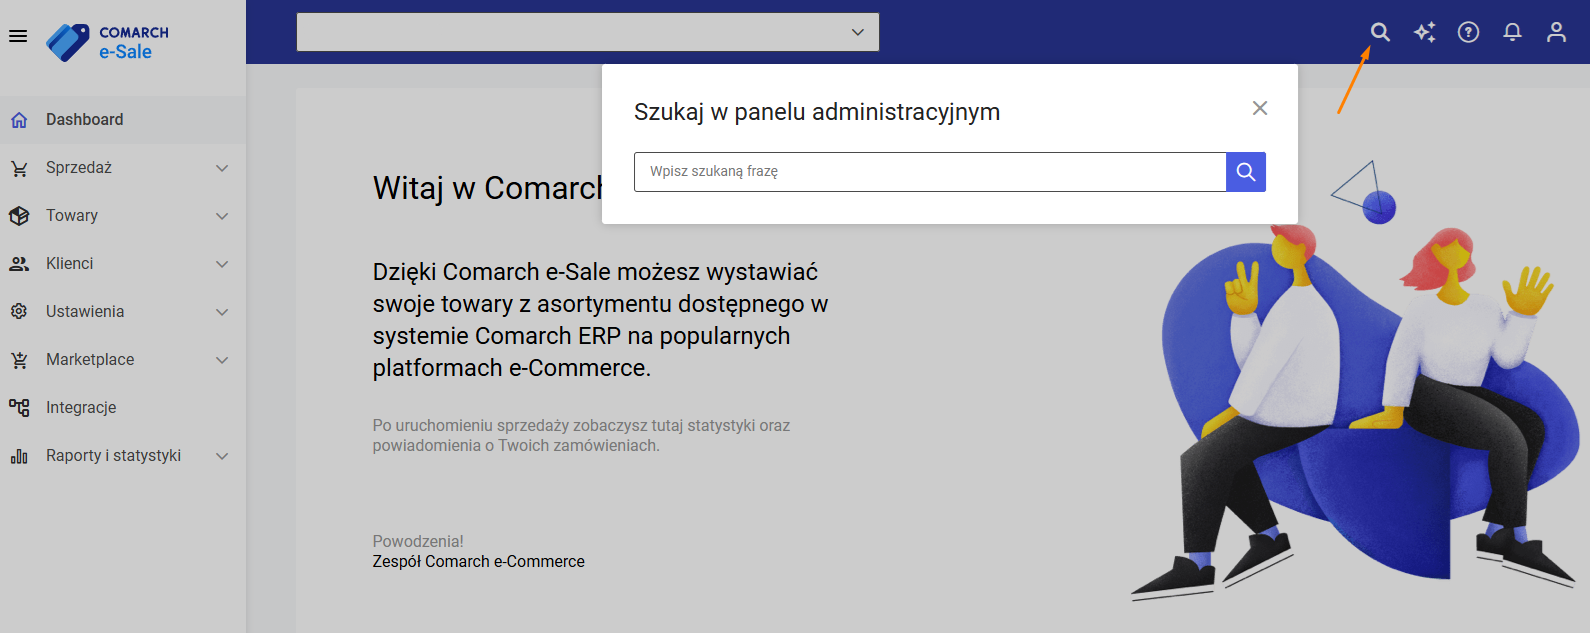Click the 'Zespół Comarch e-Commerce' text
This screenshot has width=1590, height=633.
(x=479, y=562)
